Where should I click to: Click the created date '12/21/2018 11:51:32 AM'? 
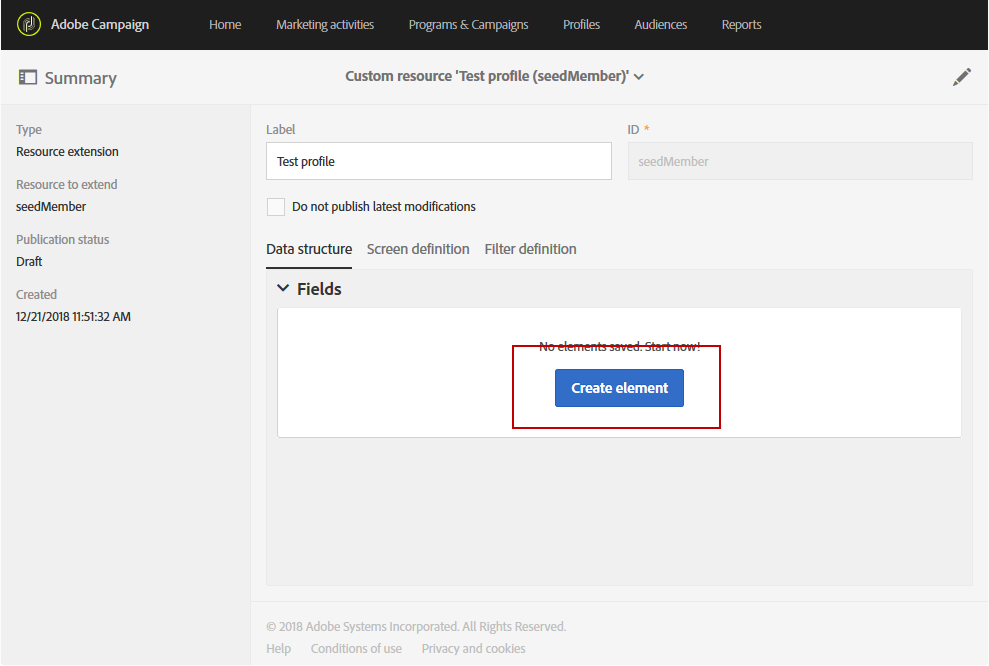(x=73, y=317)
